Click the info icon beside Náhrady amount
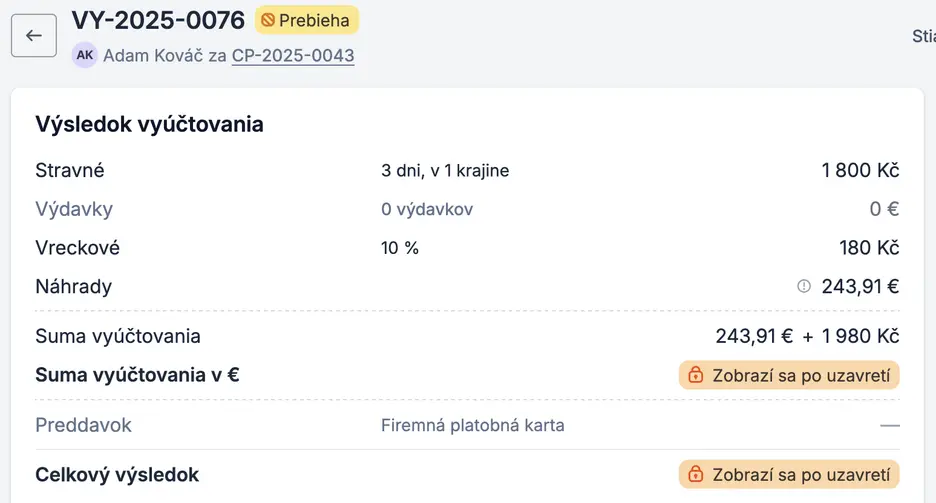The height and width of the screenshot is (503, 936). (803, 287)
